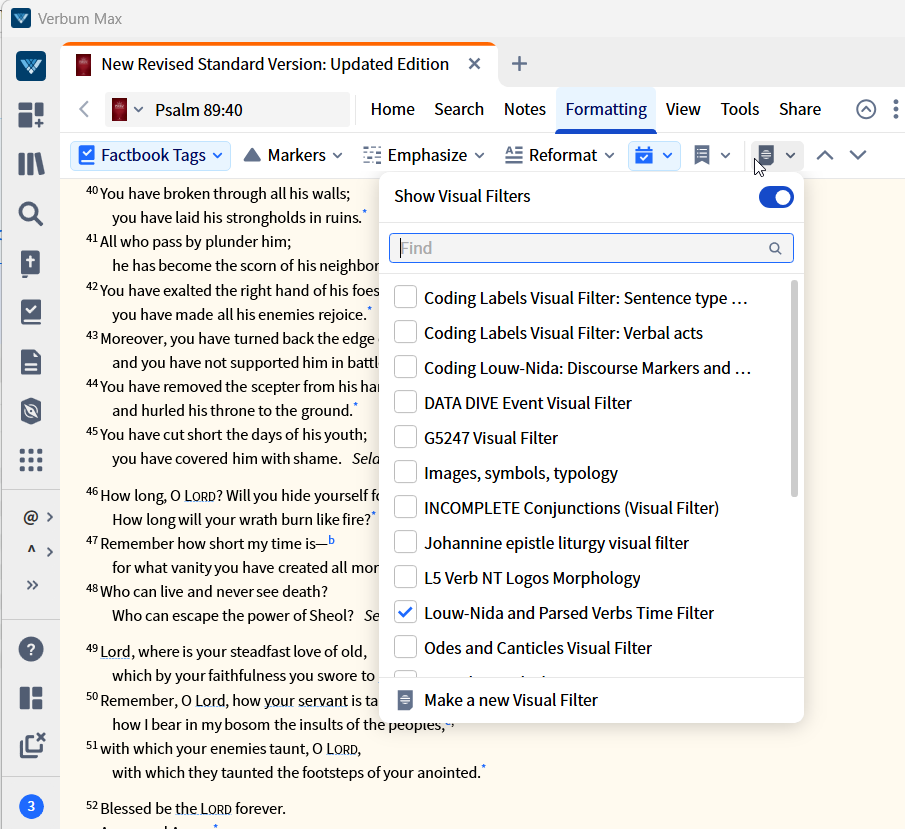Switch to the Share tab

coord(800,109)
